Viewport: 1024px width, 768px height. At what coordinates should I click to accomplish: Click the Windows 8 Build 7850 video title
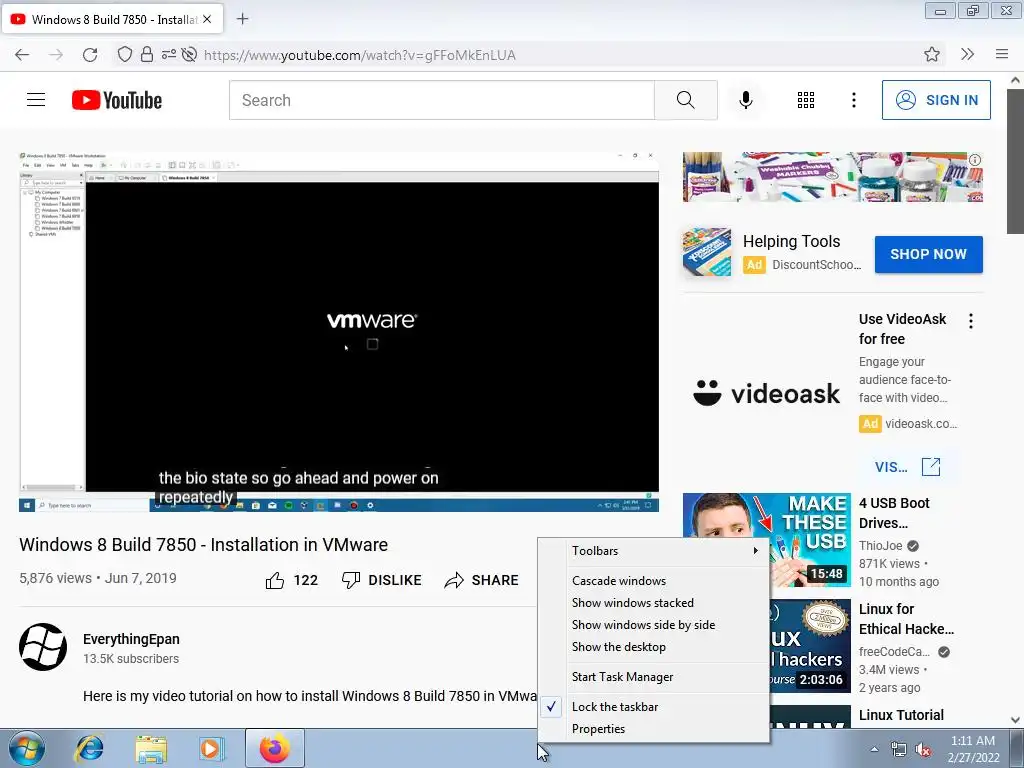(203, 545)
